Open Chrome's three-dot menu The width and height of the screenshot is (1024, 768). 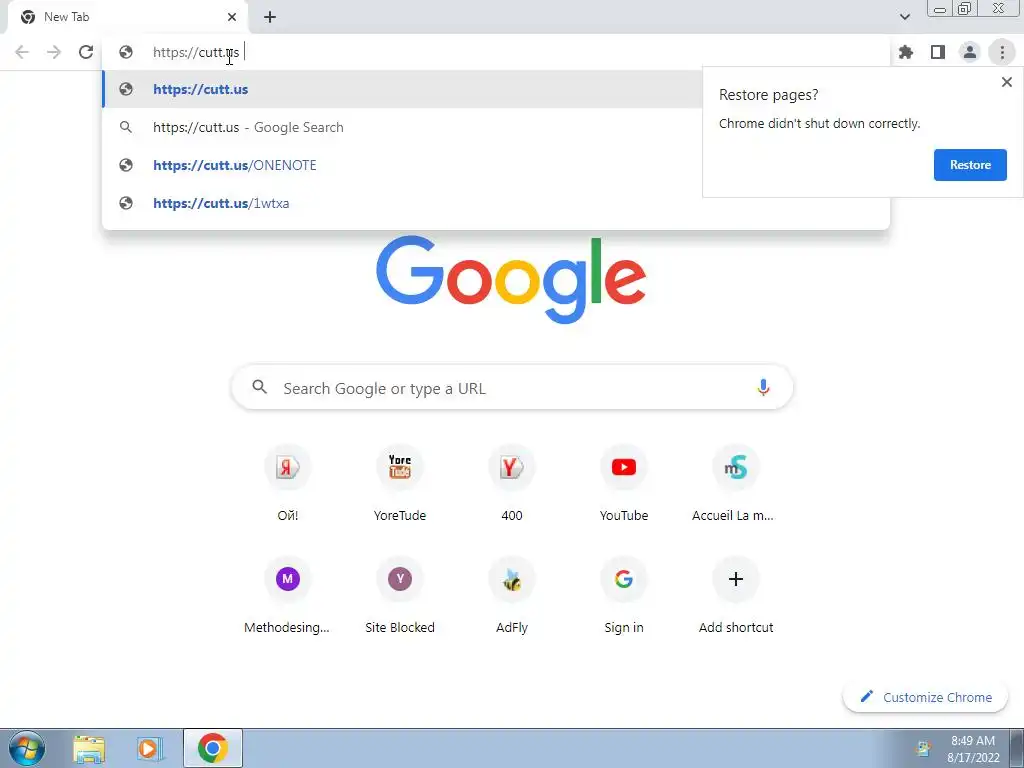[1002, 52]
